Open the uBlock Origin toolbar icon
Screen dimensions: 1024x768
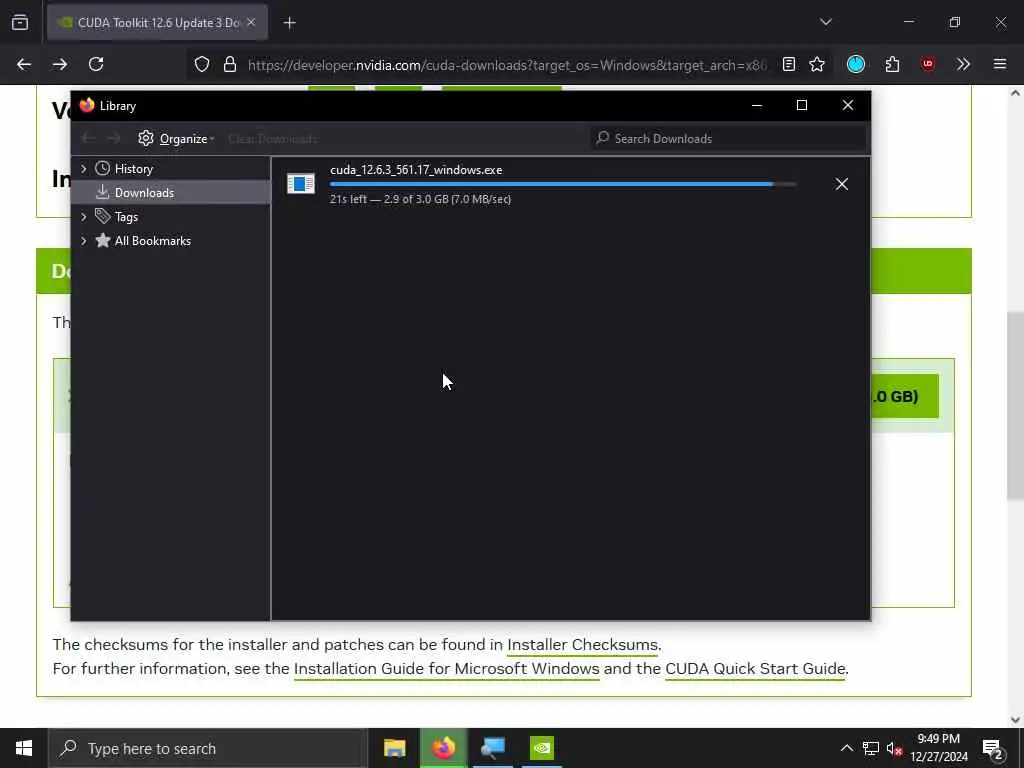pyautogui.click(x=927, y=64)
